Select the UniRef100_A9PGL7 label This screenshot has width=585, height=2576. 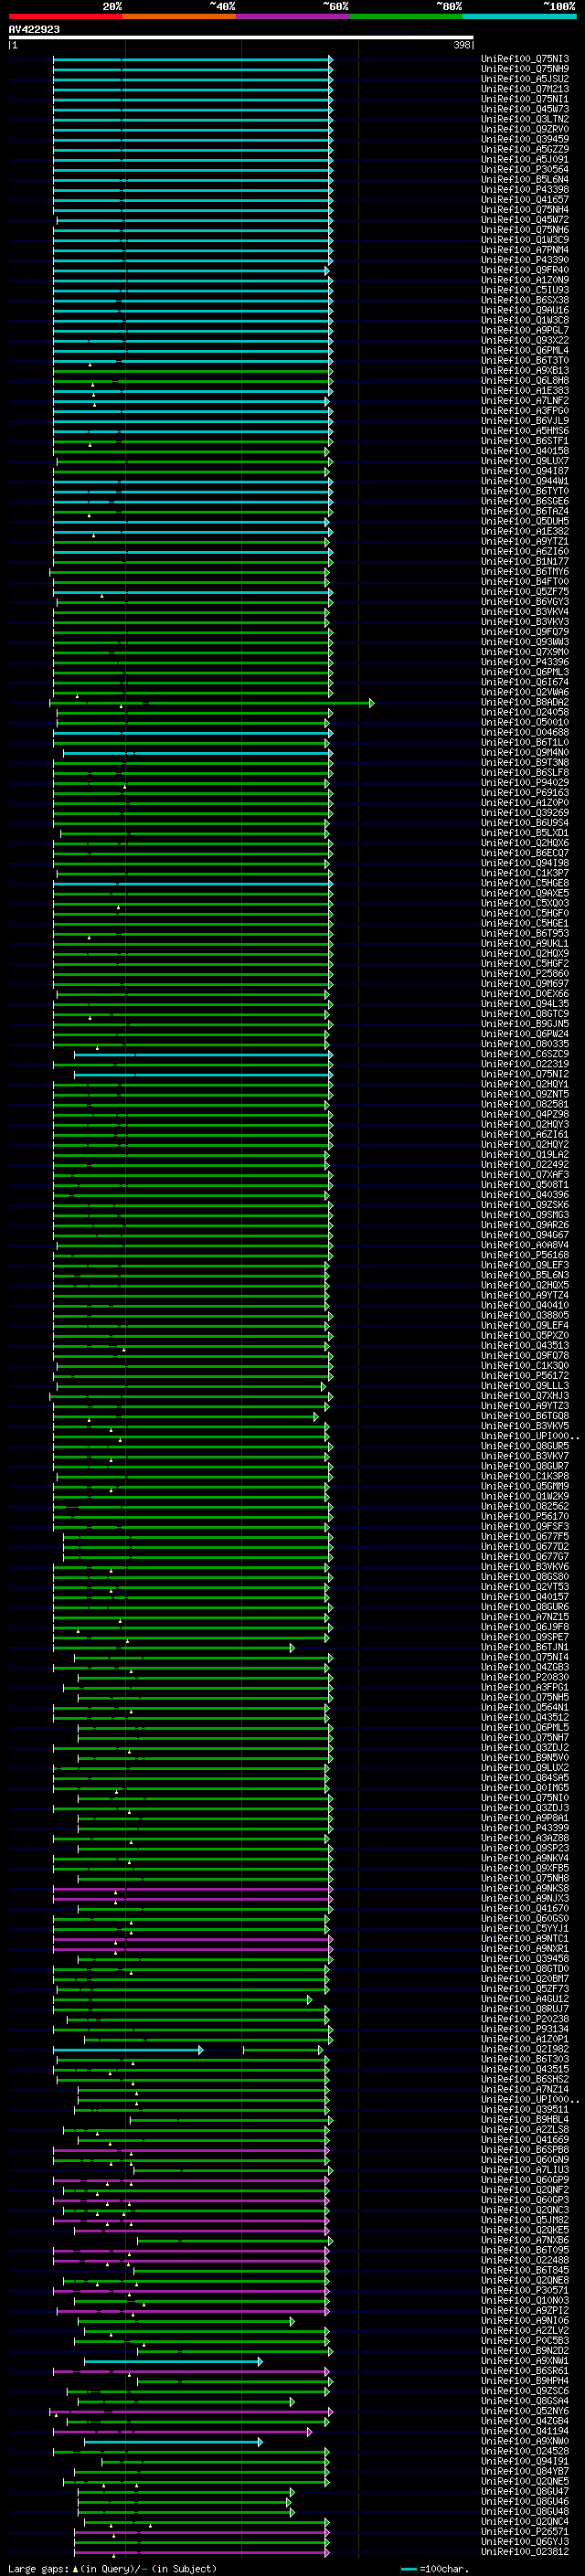point(525,330)
